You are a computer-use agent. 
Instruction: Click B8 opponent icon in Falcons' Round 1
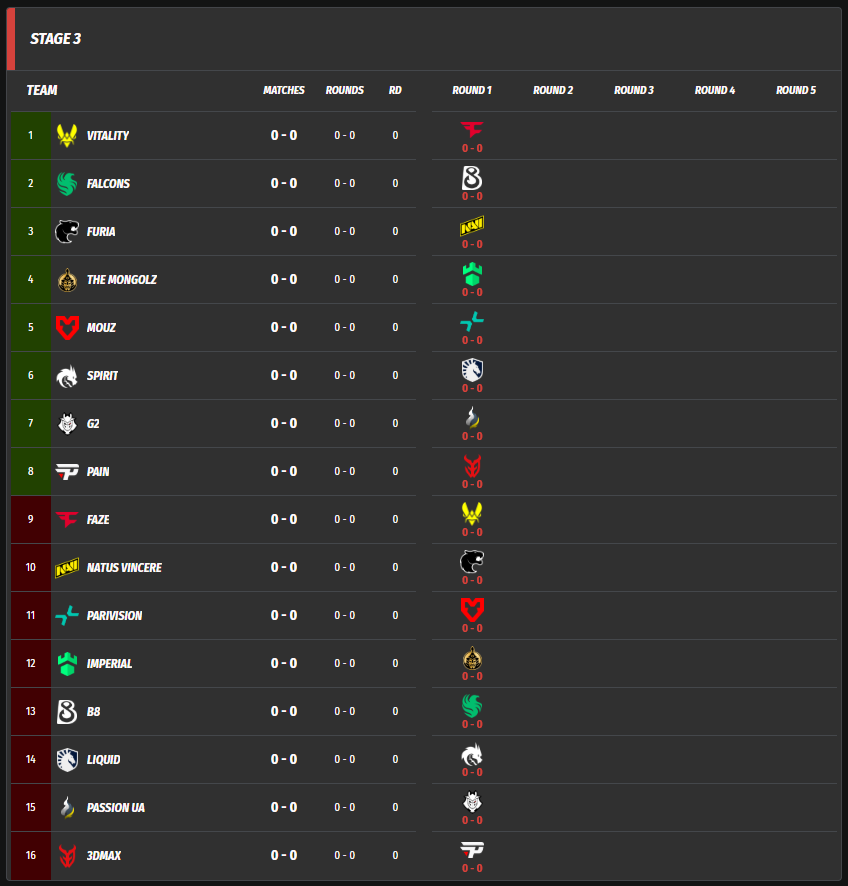click(472, 177)
